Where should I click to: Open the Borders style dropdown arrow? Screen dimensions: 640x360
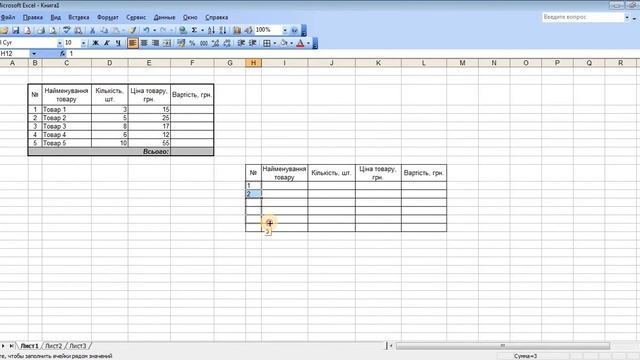[x=275, y=43]
